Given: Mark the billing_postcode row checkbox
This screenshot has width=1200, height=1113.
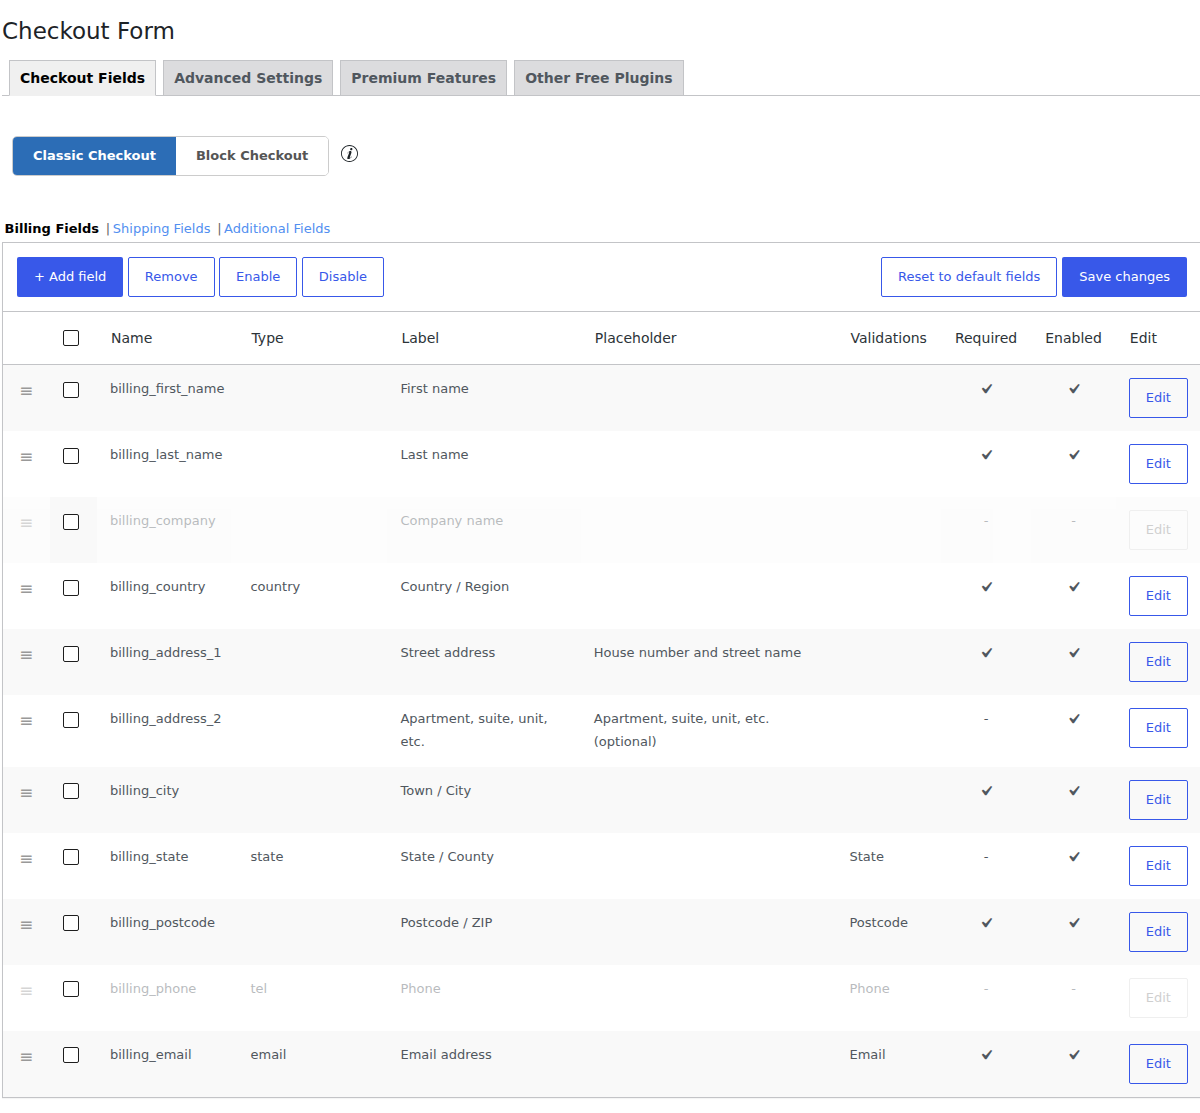Looking at the screenshot, I should pyautogui.click(x=71, y=923).
